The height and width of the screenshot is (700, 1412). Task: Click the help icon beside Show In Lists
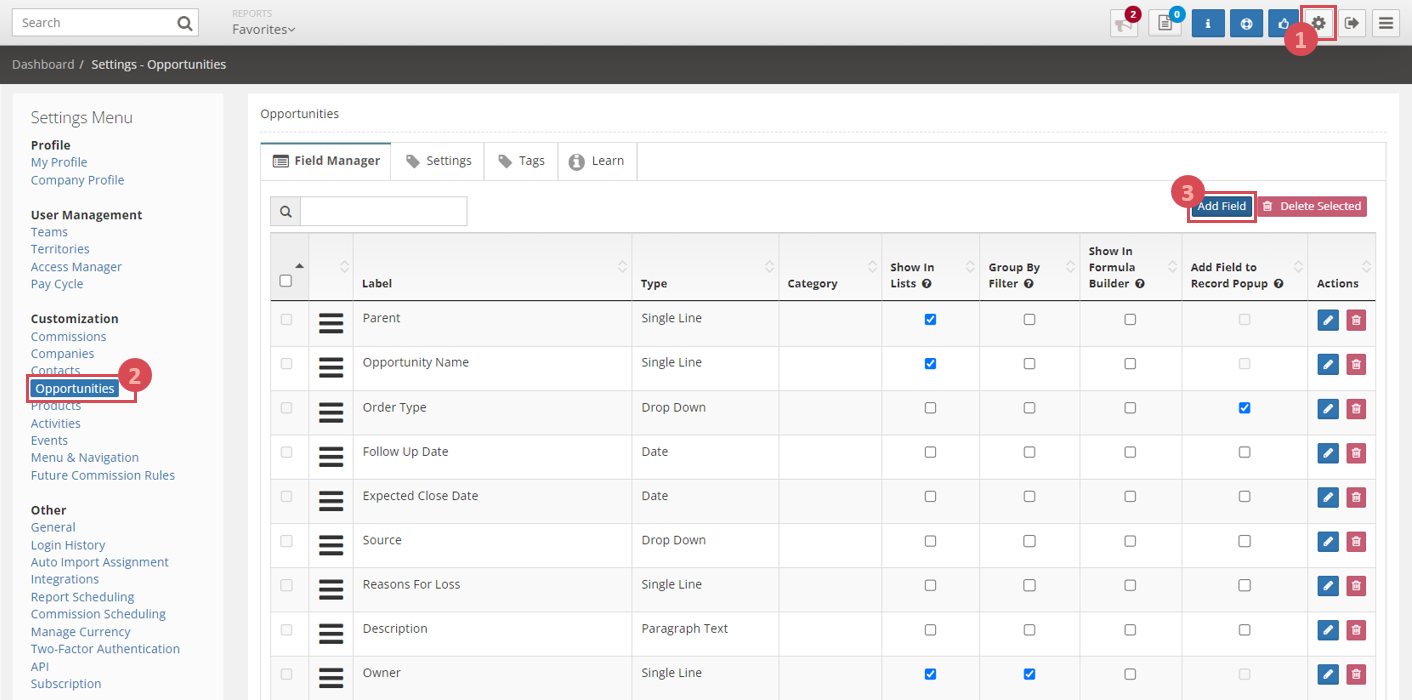click(927, 284)
